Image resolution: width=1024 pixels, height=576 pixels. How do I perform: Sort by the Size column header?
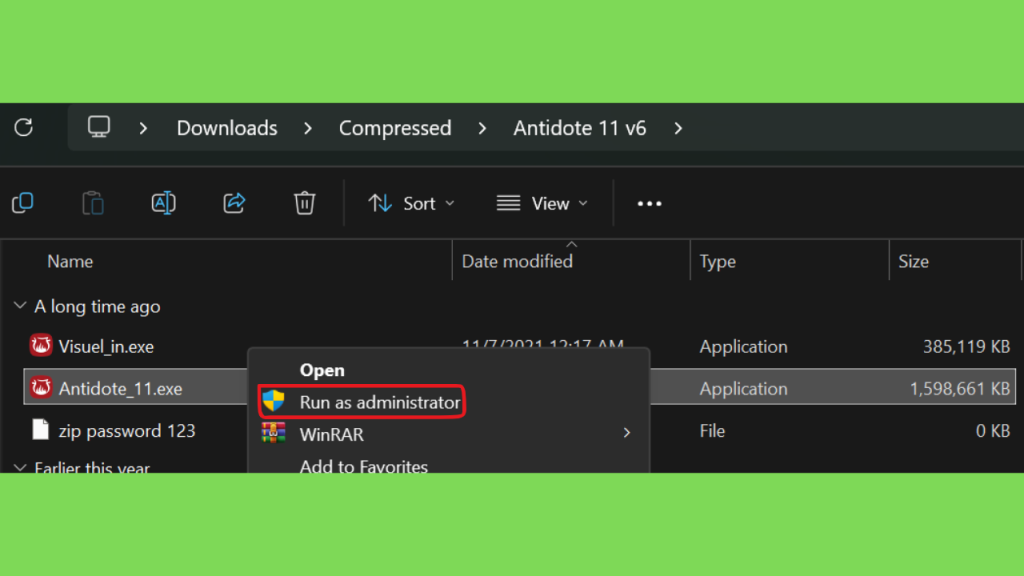click(x=913, y=261)
